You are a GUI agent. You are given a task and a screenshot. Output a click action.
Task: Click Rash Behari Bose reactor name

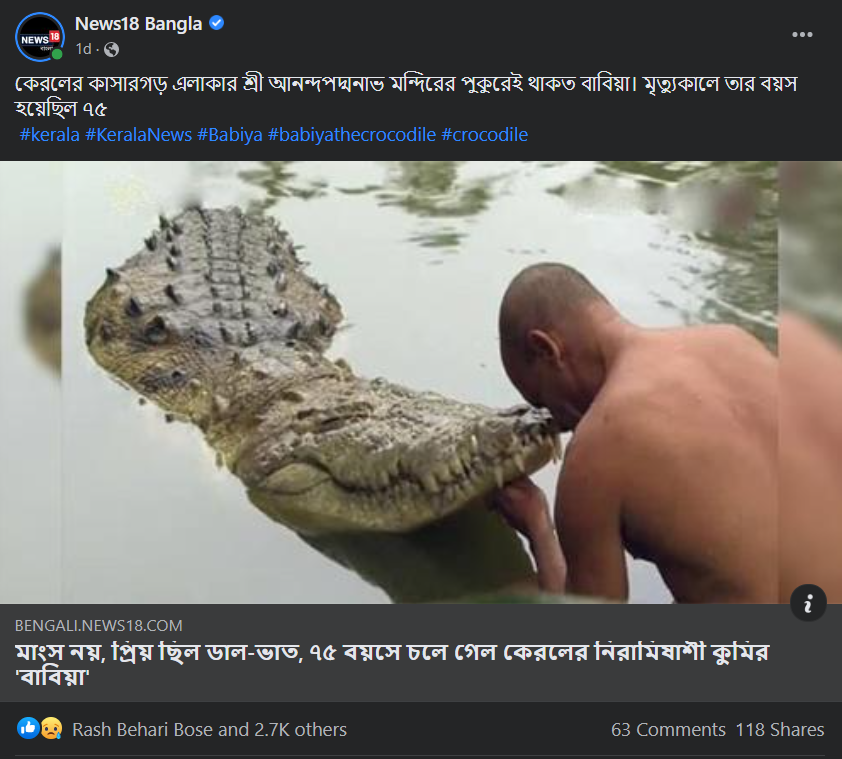133,729
